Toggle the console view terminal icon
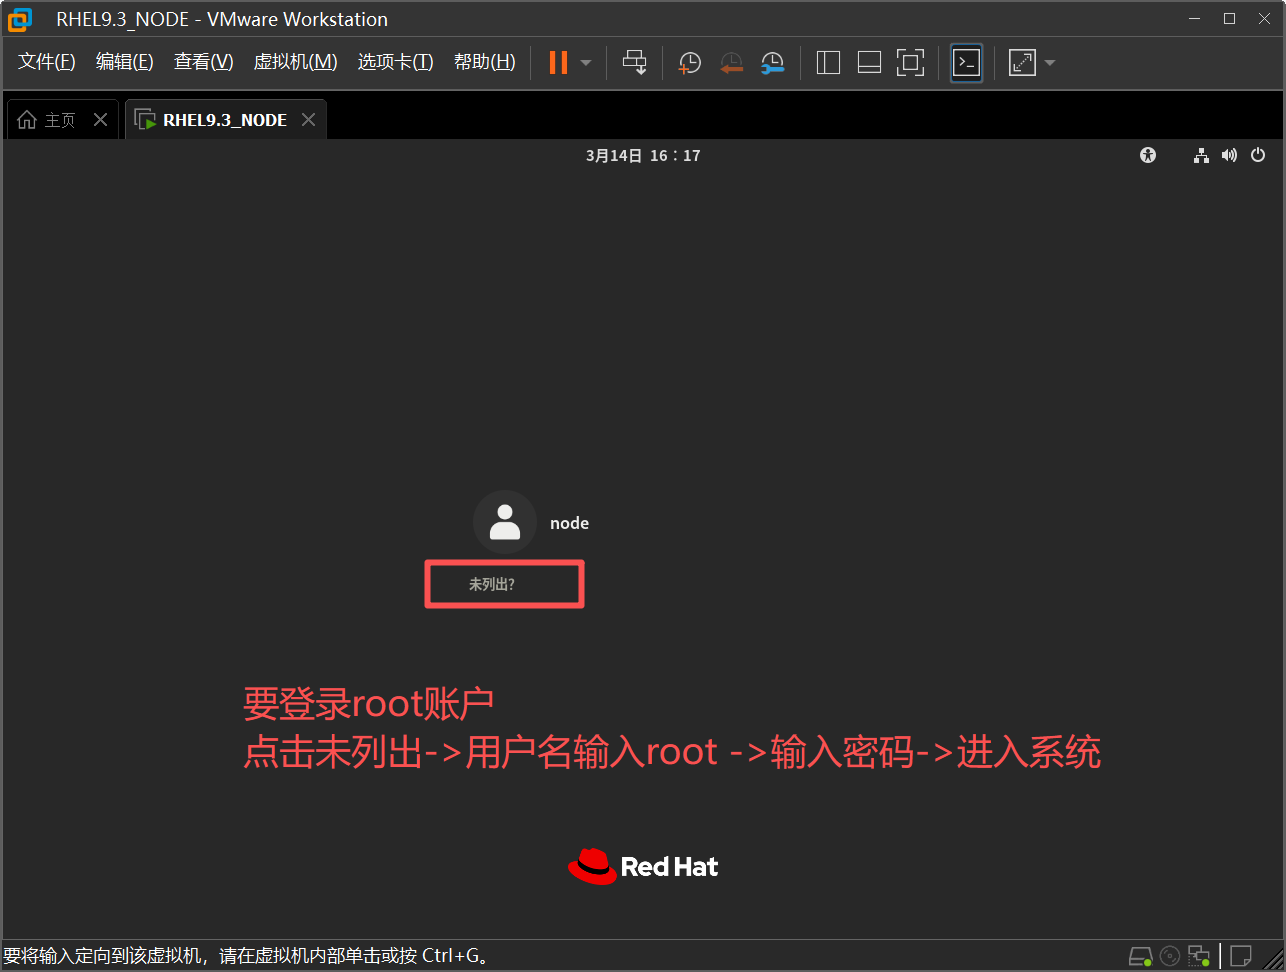 (x=966, y=63)
